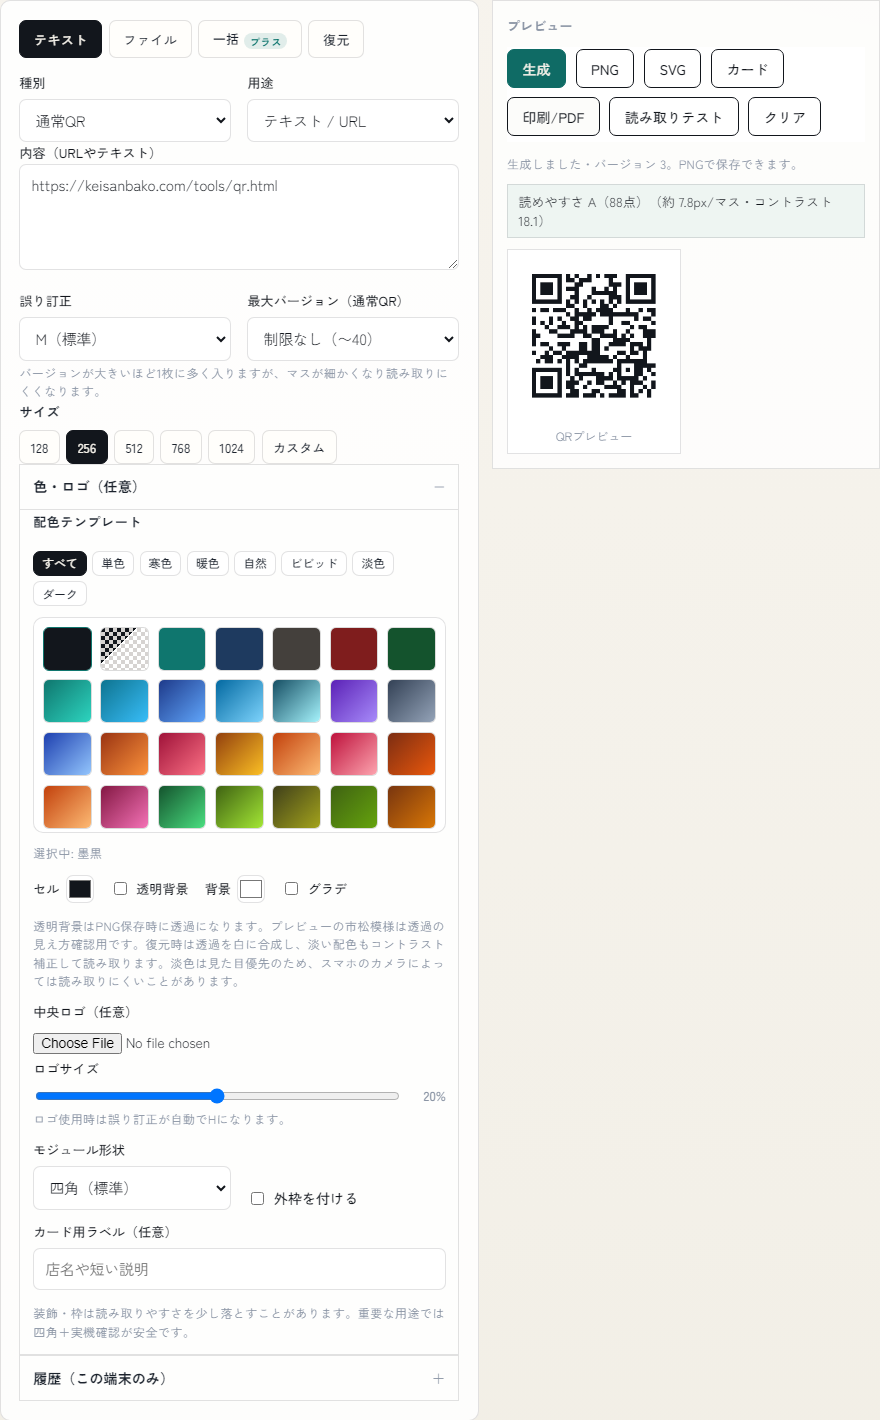Enable the 外枠を付ける checkbox
This screenshot has height=1421, width=880.
(x=257, y=1198)
